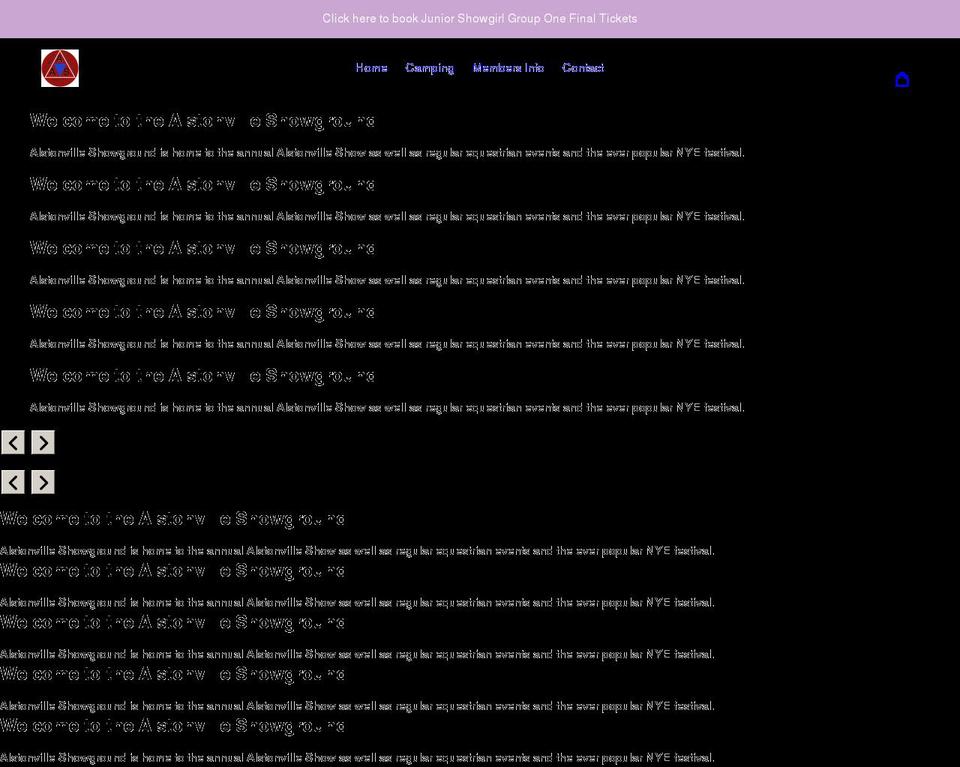The width and height of the screenshot is (960, 767).
Task: Open the Camping navigation item
Action: 429,67
